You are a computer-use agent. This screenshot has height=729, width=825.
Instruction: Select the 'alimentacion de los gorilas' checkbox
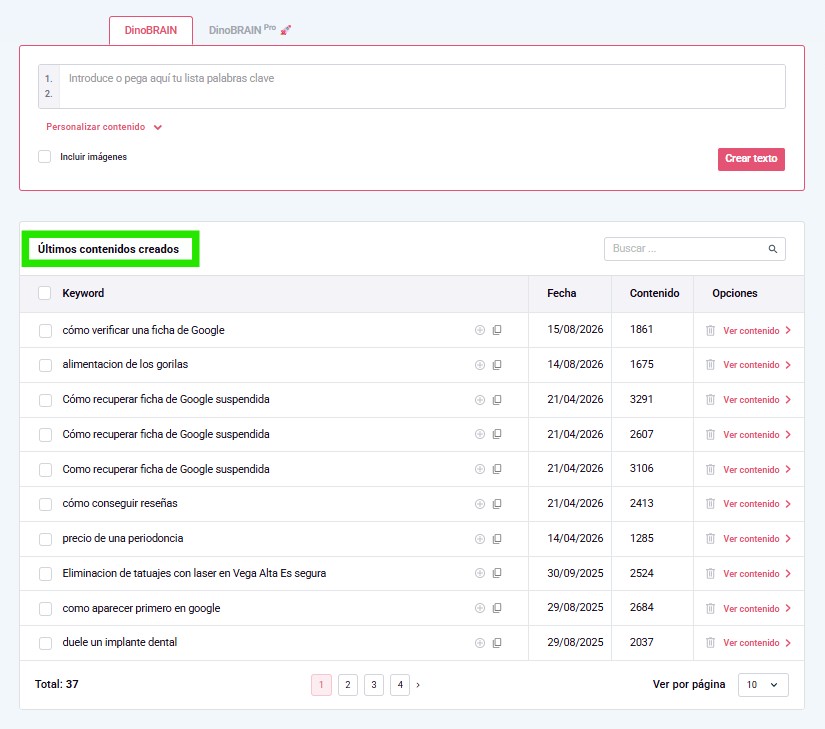(46, 366)
